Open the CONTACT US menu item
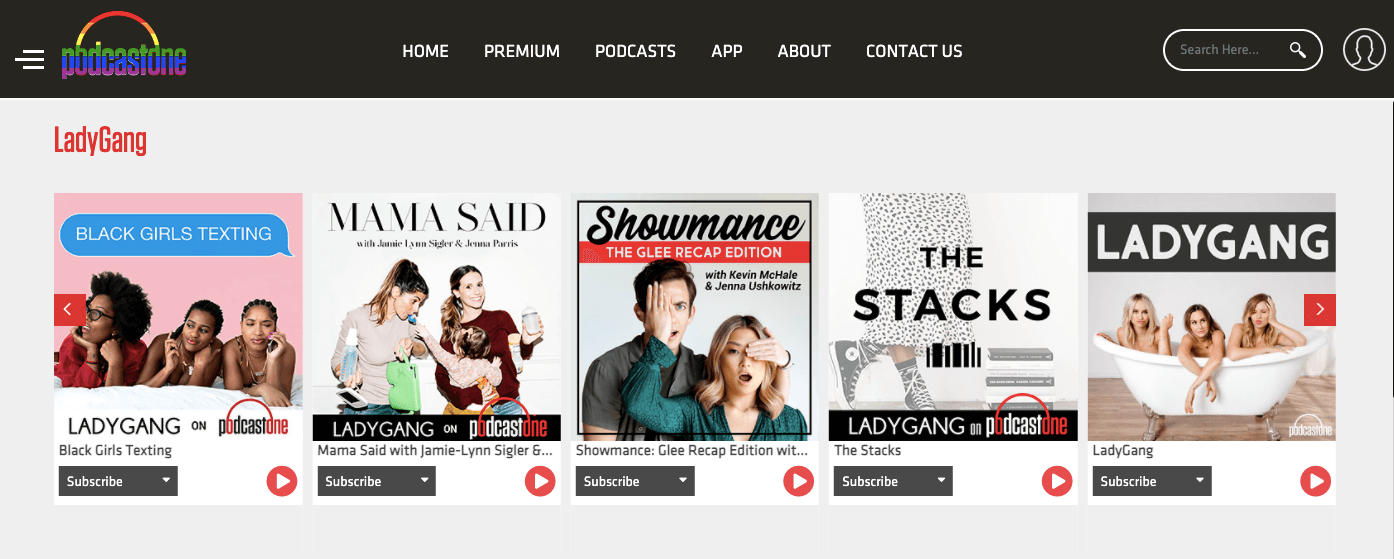Screen dimensions: 1394x559 tap(914, 51)
